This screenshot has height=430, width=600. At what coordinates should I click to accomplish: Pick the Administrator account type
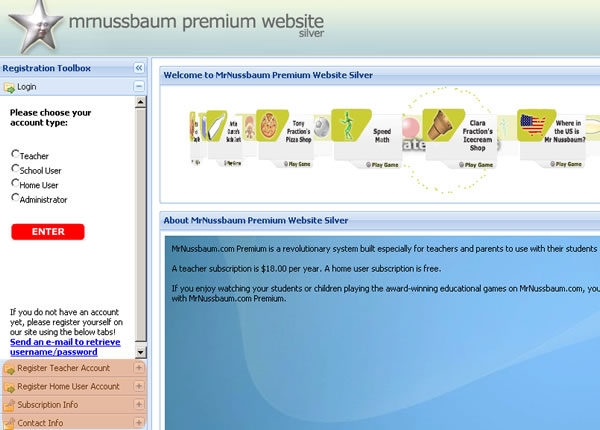[15, 198]
